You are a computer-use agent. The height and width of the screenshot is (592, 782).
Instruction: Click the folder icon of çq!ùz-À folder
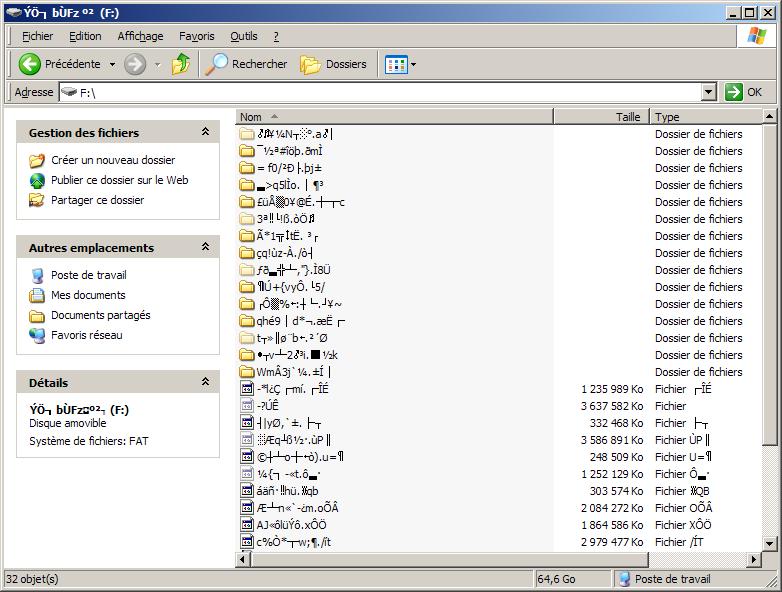[x=246, y=253]
